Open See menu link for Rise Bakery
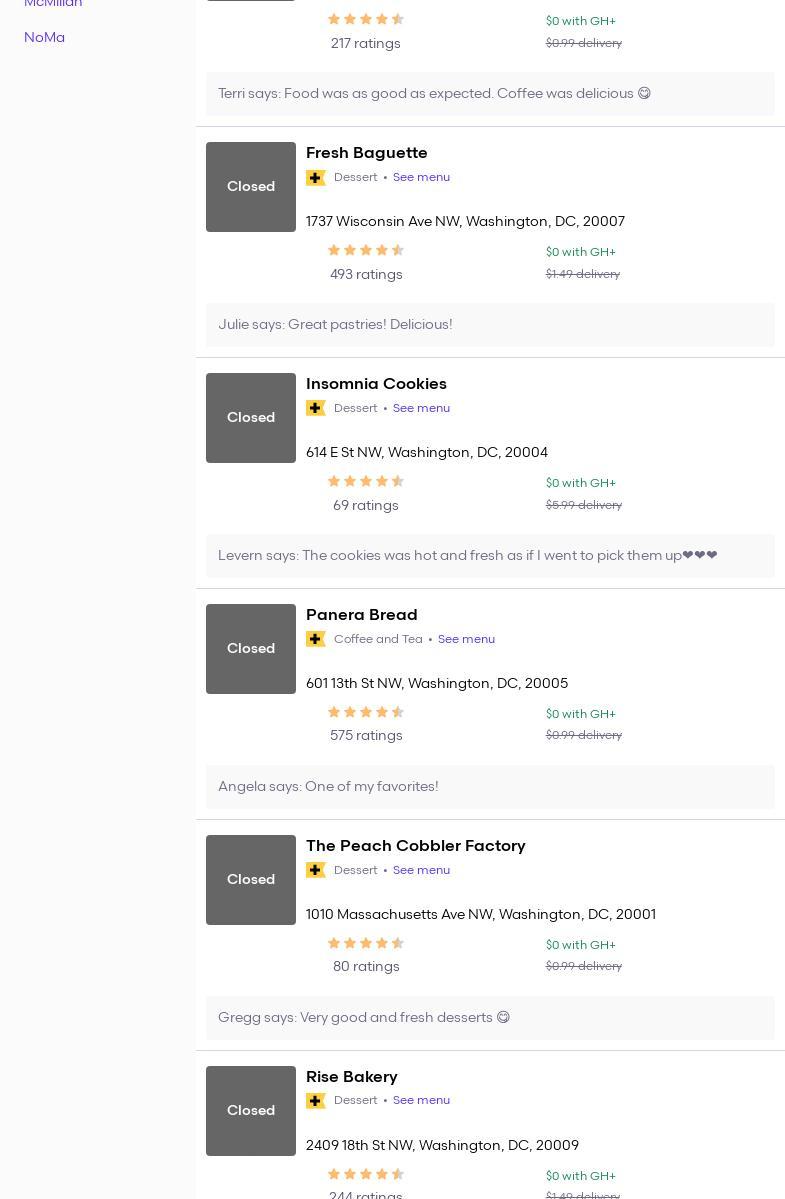Screen dimensions: 785x1199 click(421, 1100)
